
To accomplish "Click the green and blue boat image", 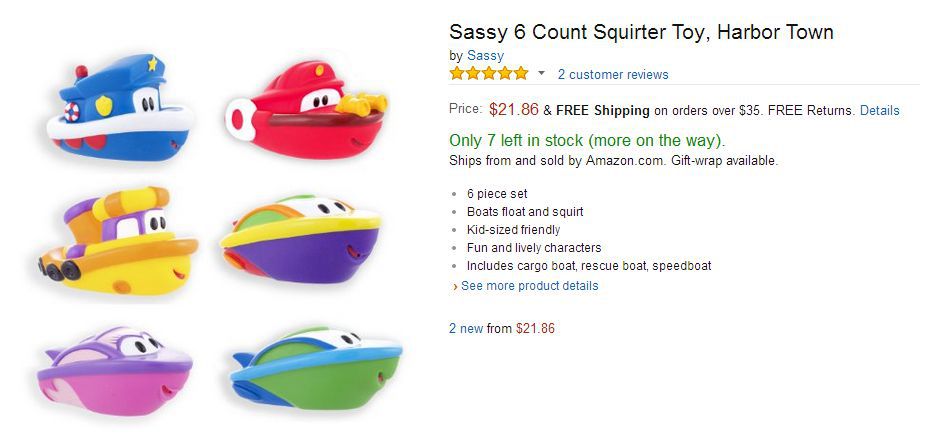I will pyautogui.click(x=316, y=367).
